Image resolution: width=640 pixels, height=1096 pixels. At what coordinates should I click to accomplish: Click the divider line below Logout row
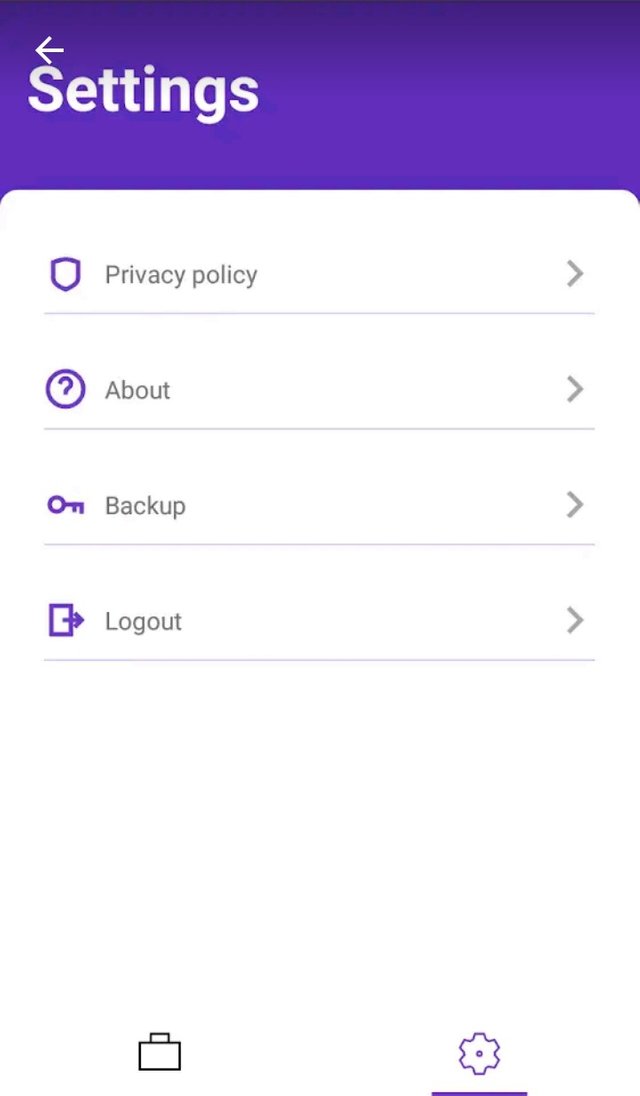click(319, 660)
